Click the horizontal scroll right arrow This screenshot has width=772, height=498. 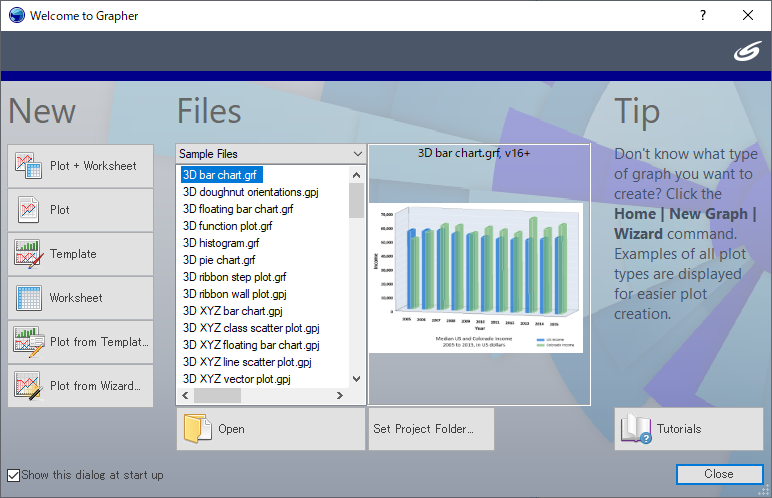pyautogui.click(x=340, y=395)
